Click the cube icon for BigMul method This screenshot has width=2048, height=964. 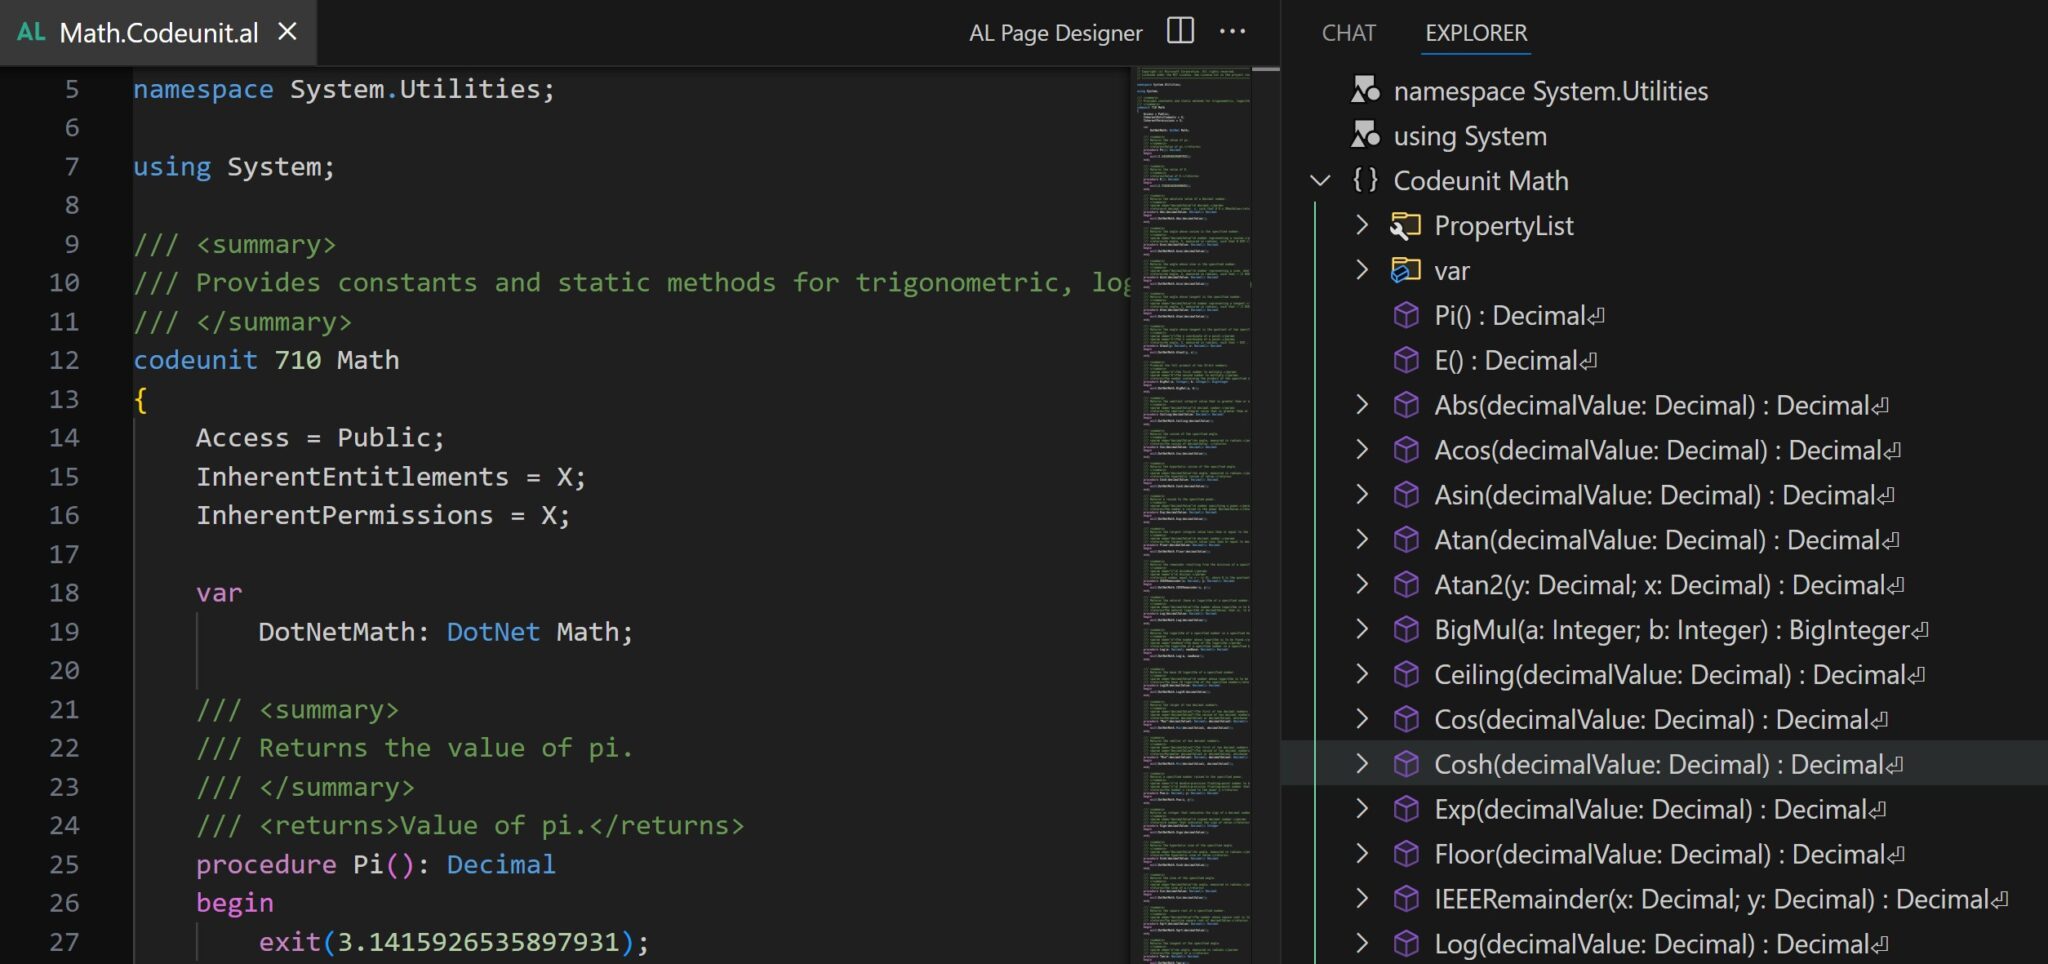pos(1407,629)
